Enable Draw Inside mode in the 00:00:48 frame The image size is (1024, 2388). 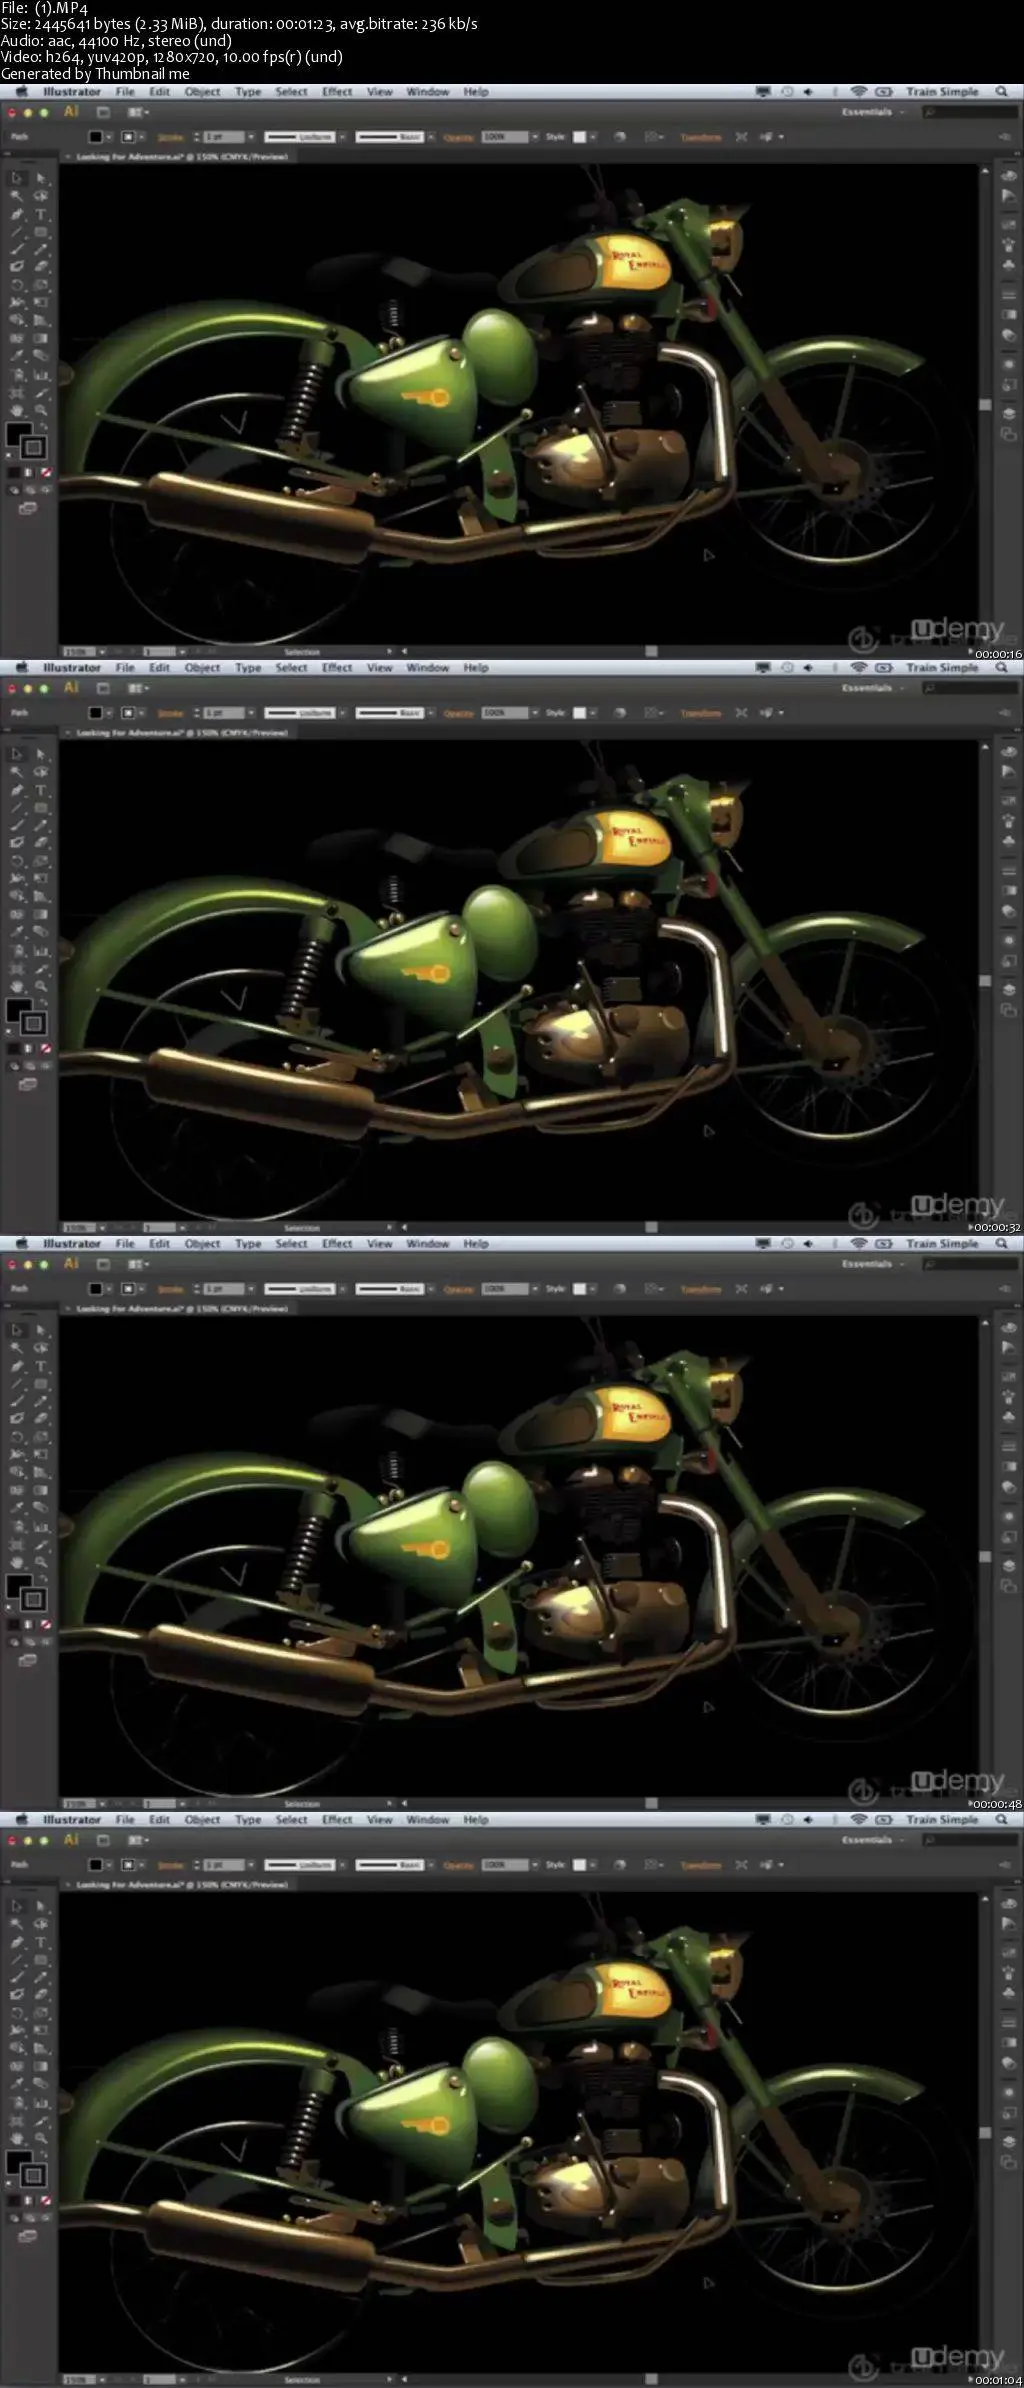click(x=45, y=1642)
